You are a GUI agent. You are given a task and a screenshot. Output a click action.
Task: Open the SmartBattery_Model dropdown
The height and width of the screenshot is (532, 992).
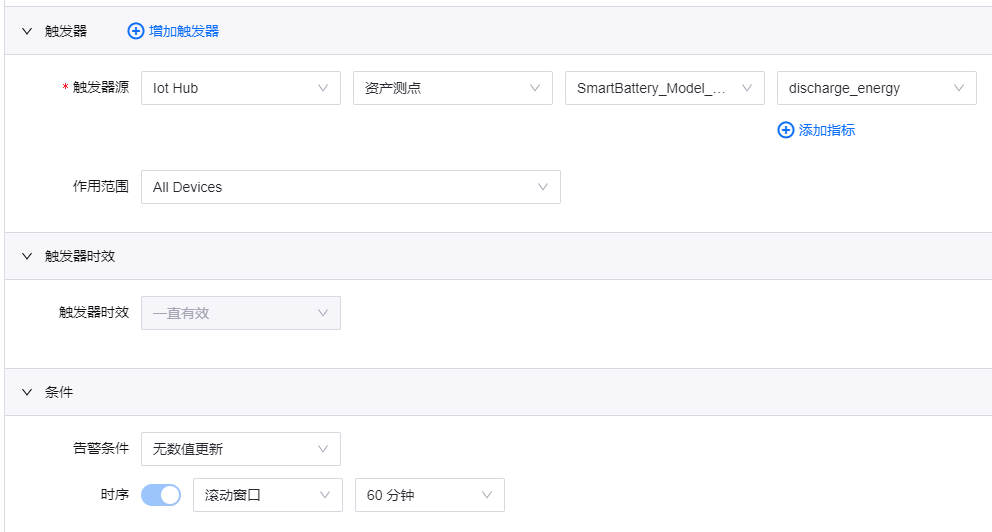(664, 88)
